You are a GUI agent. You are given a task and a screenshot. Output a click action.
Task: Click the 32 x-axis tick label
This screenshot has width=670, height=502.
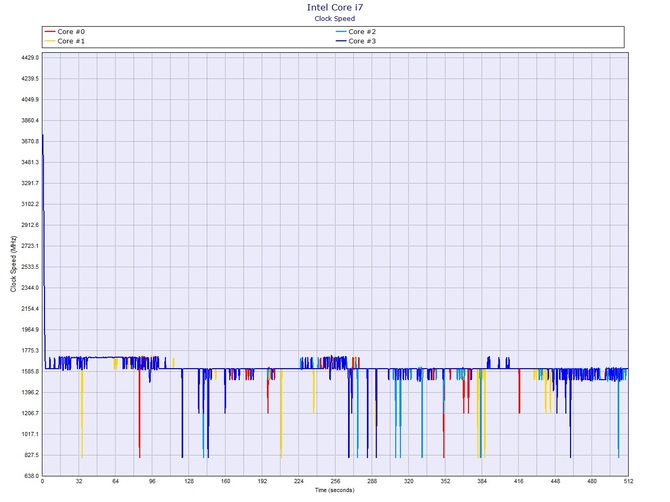tap(79, 481)
